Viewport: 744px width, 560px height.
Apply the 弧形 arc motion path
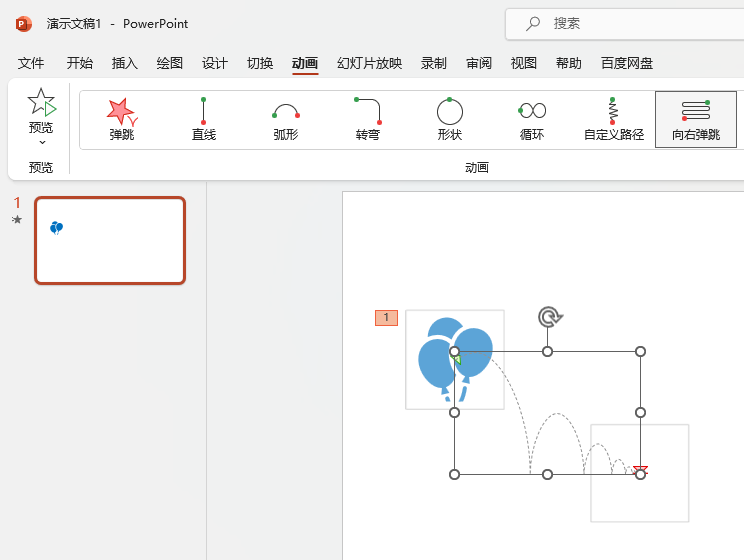pyautogui.click(x=286, y=120)
